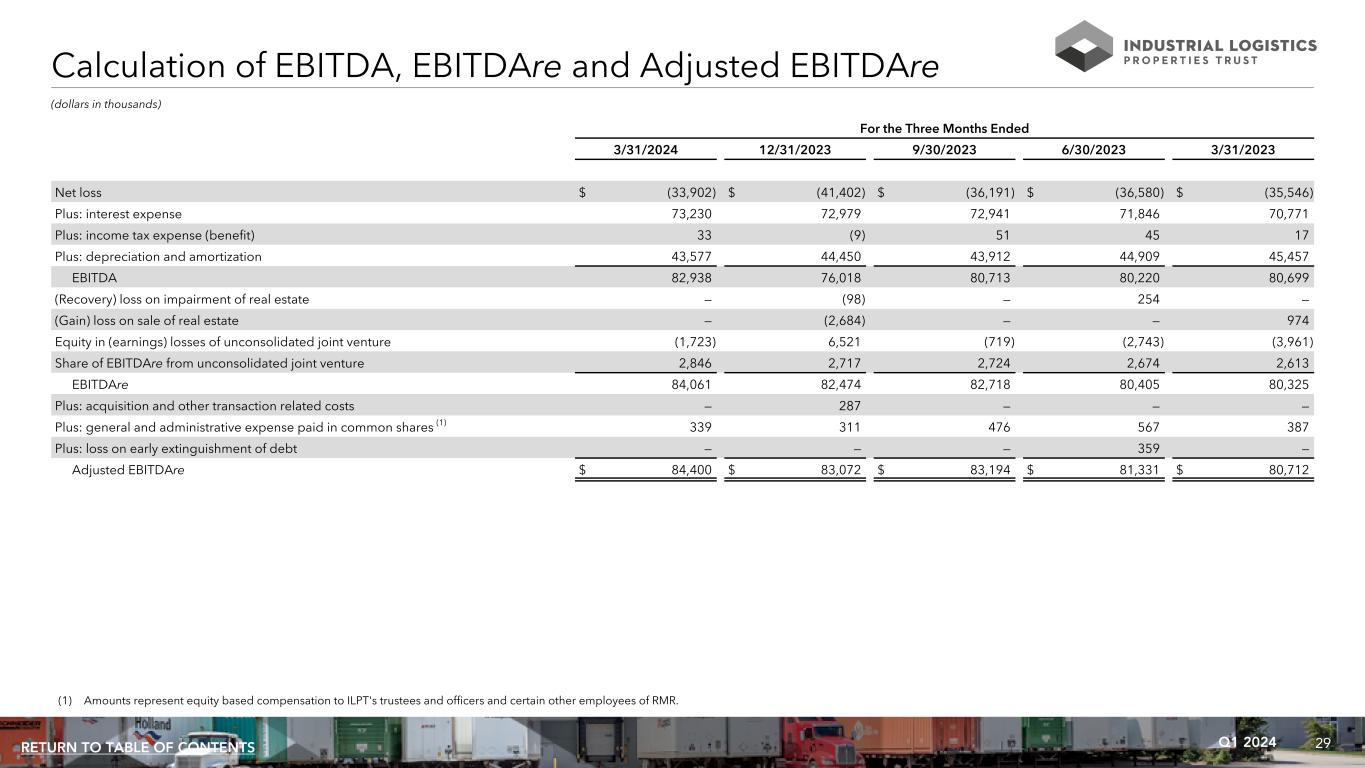The image size is (1365, 768).
Task: Click loss on sale value 974
Action: pos(1298,320)
